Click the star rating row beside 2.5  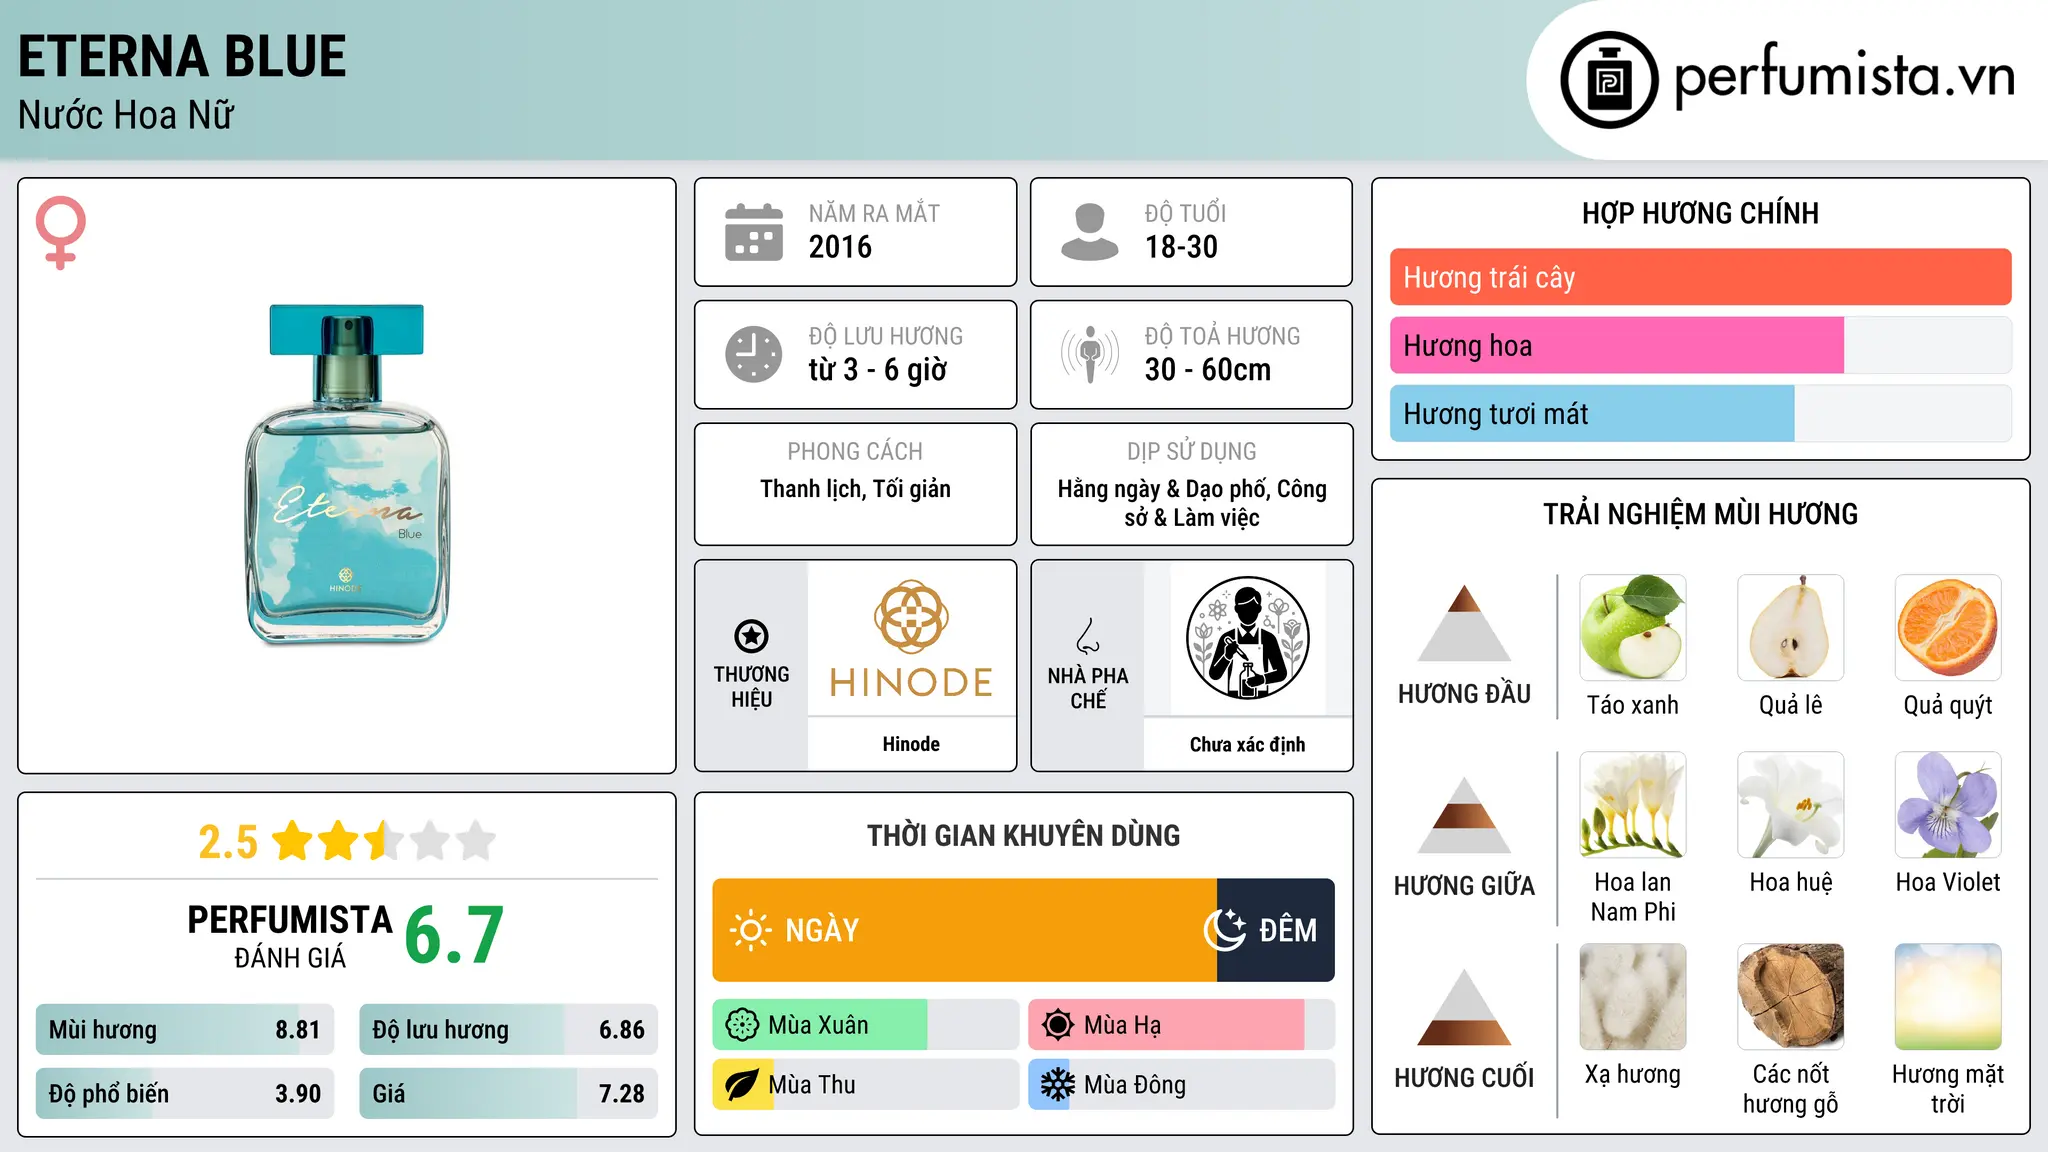(384, 841)
